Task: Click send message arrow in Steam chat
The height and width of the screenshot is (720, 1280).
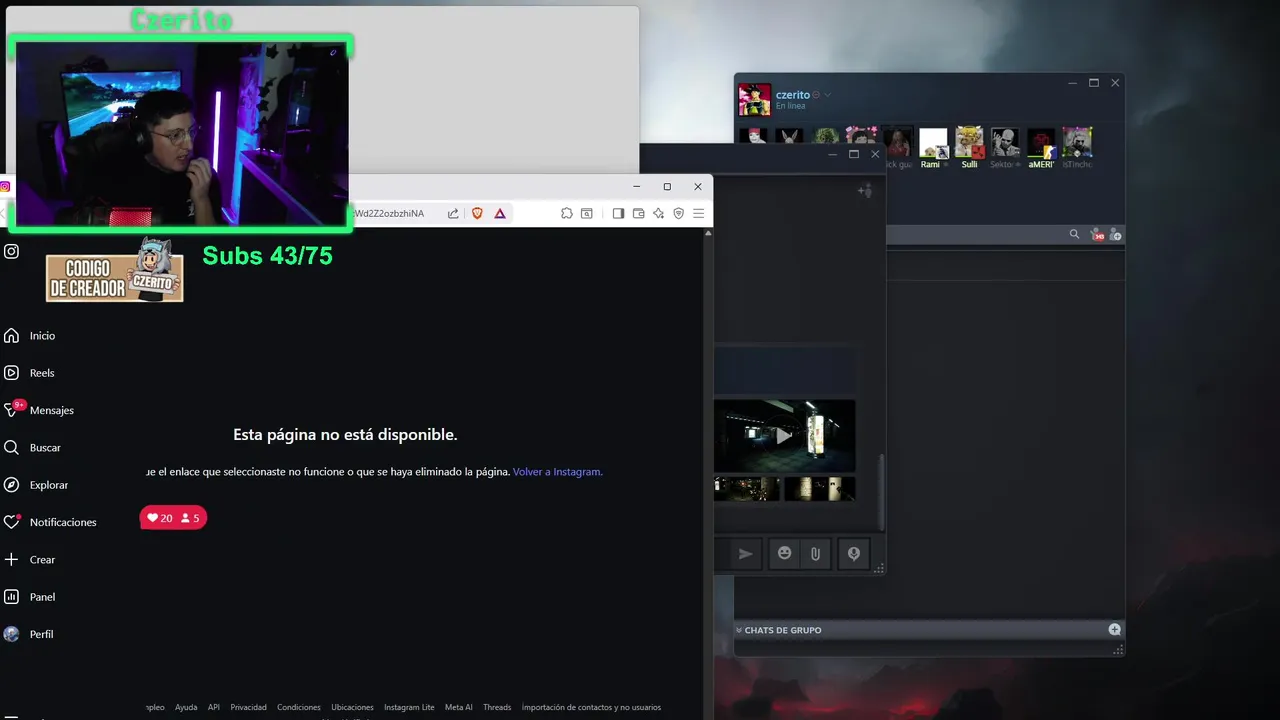Action: click(x=745, y=553)
